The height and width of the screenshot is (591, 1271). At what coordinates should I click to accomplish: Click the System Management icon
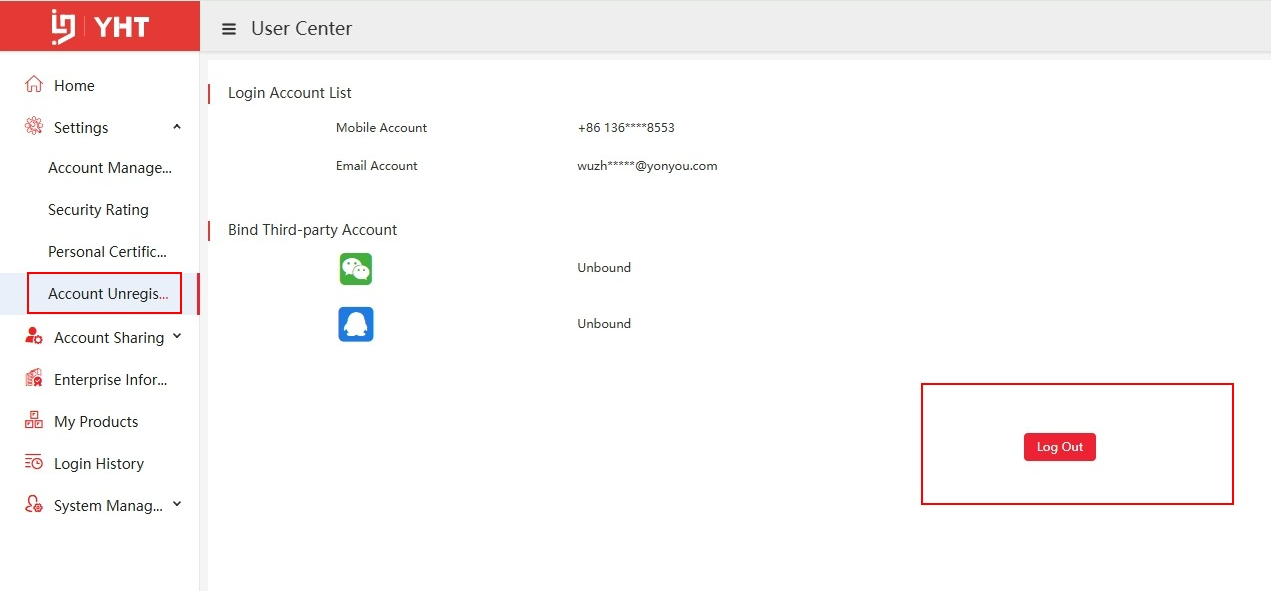34,505
